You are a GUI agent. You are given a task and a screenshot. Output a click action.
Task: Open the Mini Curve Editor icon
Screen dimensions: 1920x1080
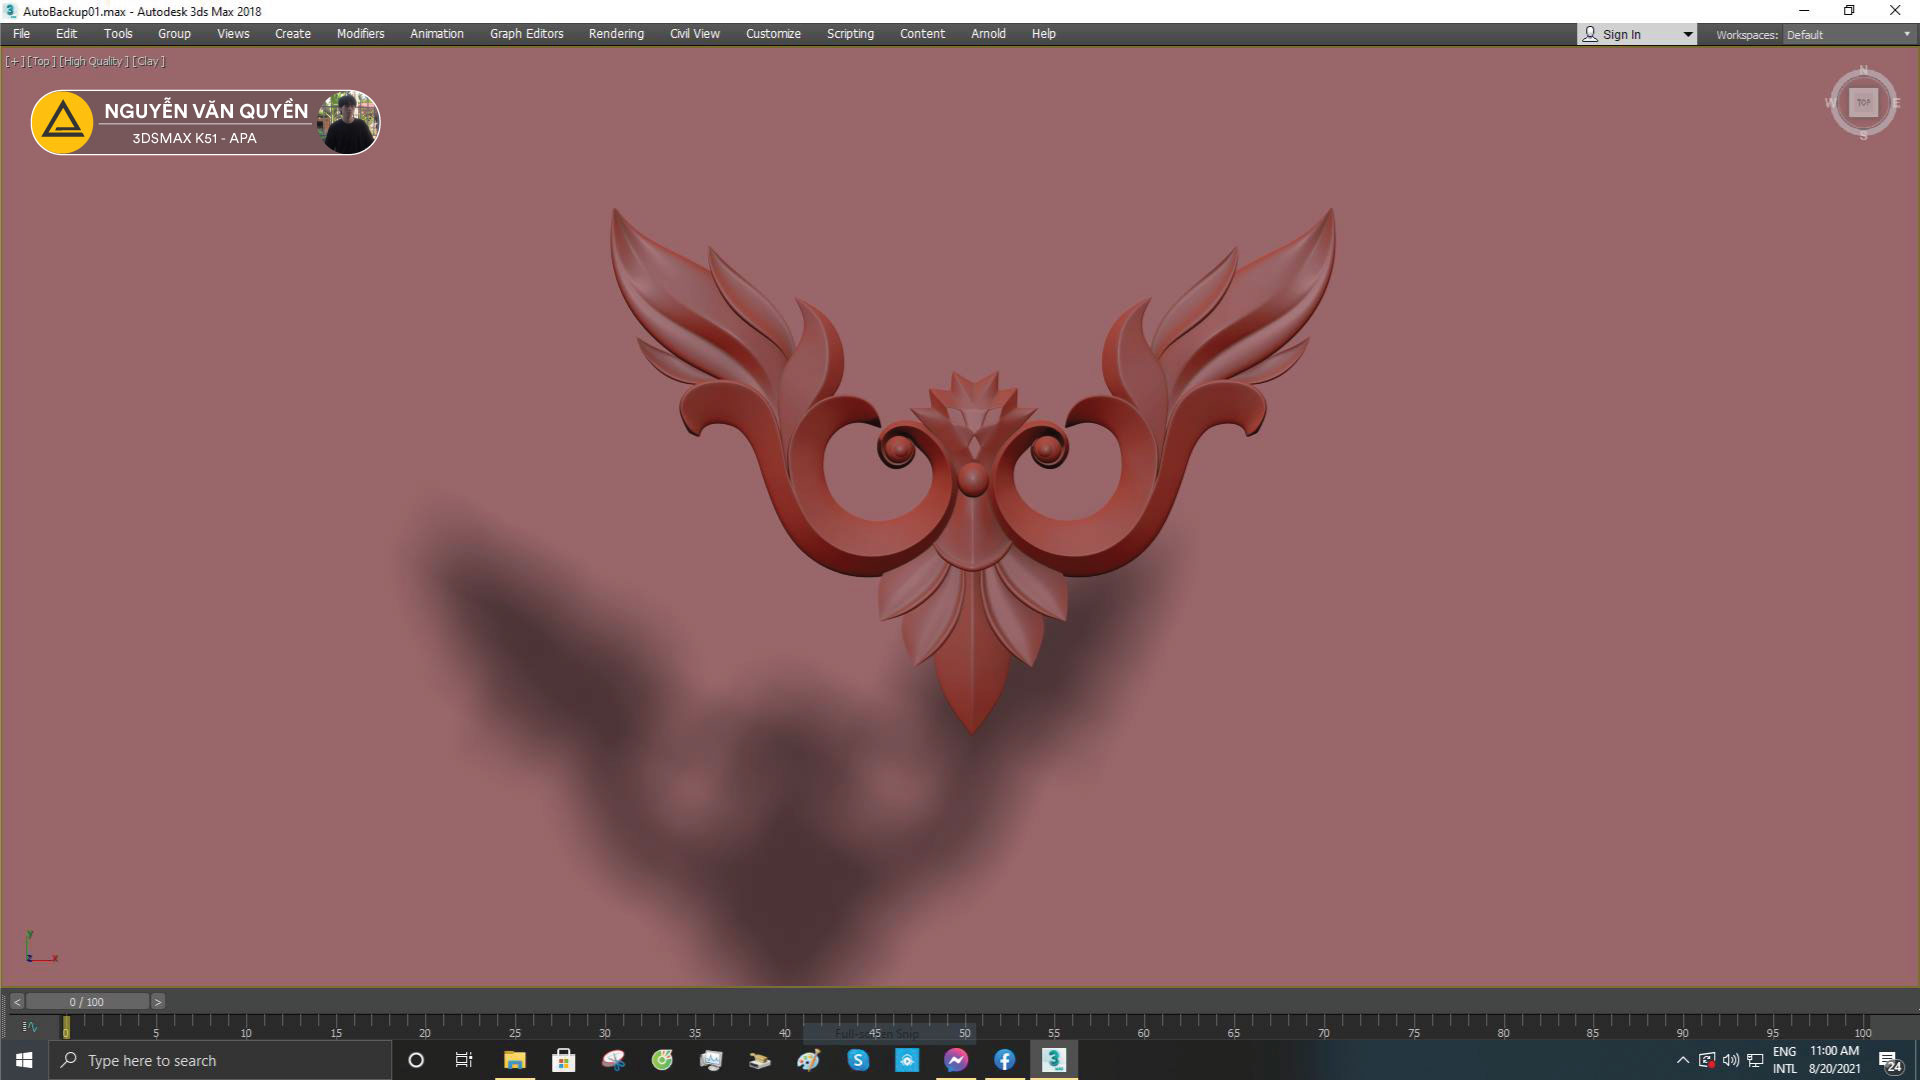[x=29, y=1026]
